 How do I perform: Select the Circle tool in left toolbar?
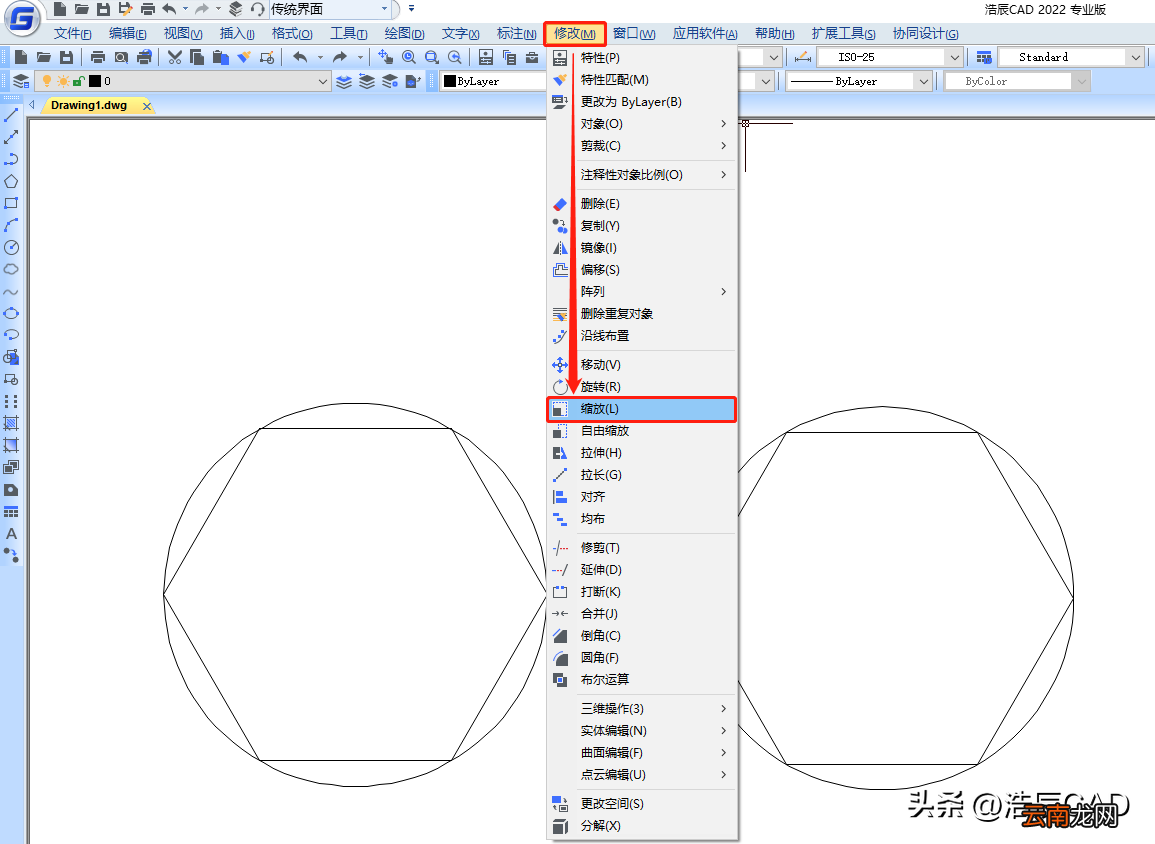point(11,247)
